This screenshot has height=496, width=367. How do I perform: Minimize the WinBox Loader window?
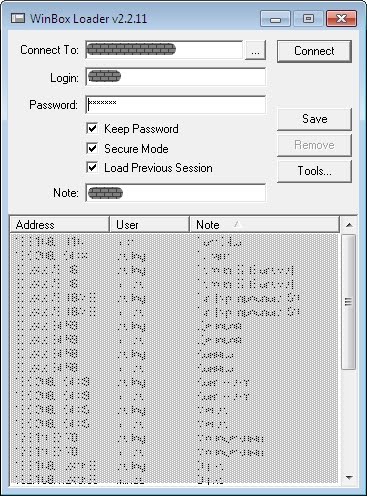275,19
